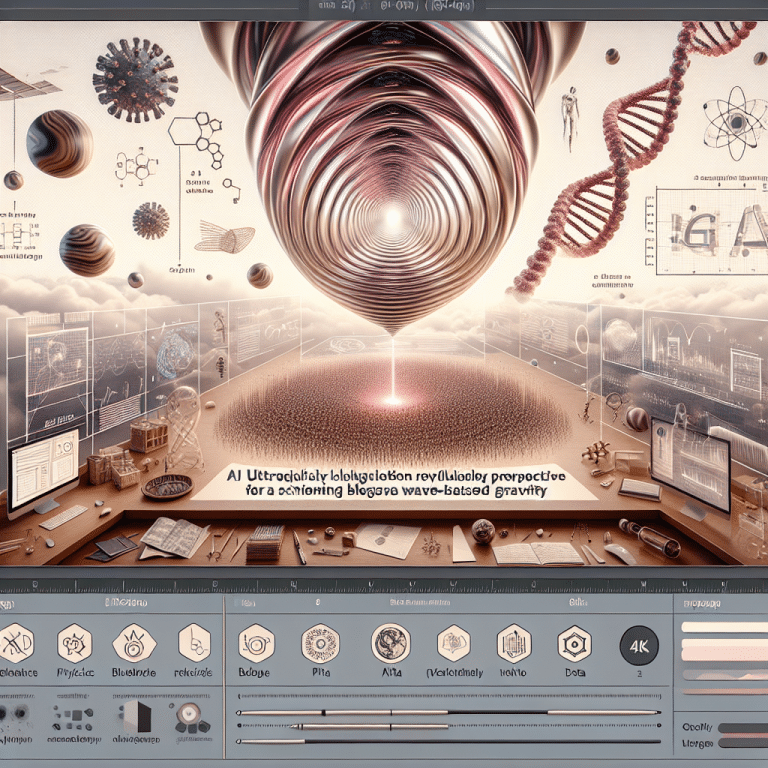This screenshot has height=768, width=768.
Task: Click the hexagon icon with vertical bars
Action: [x=513, y=641]
